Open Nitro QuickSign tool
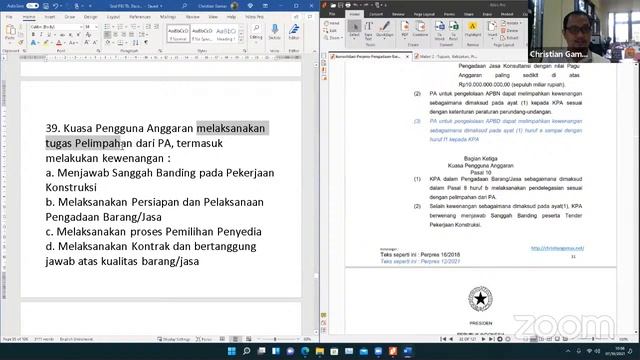Image resolution: width=640 pixels, height=360 pixels. click(384, 29)
